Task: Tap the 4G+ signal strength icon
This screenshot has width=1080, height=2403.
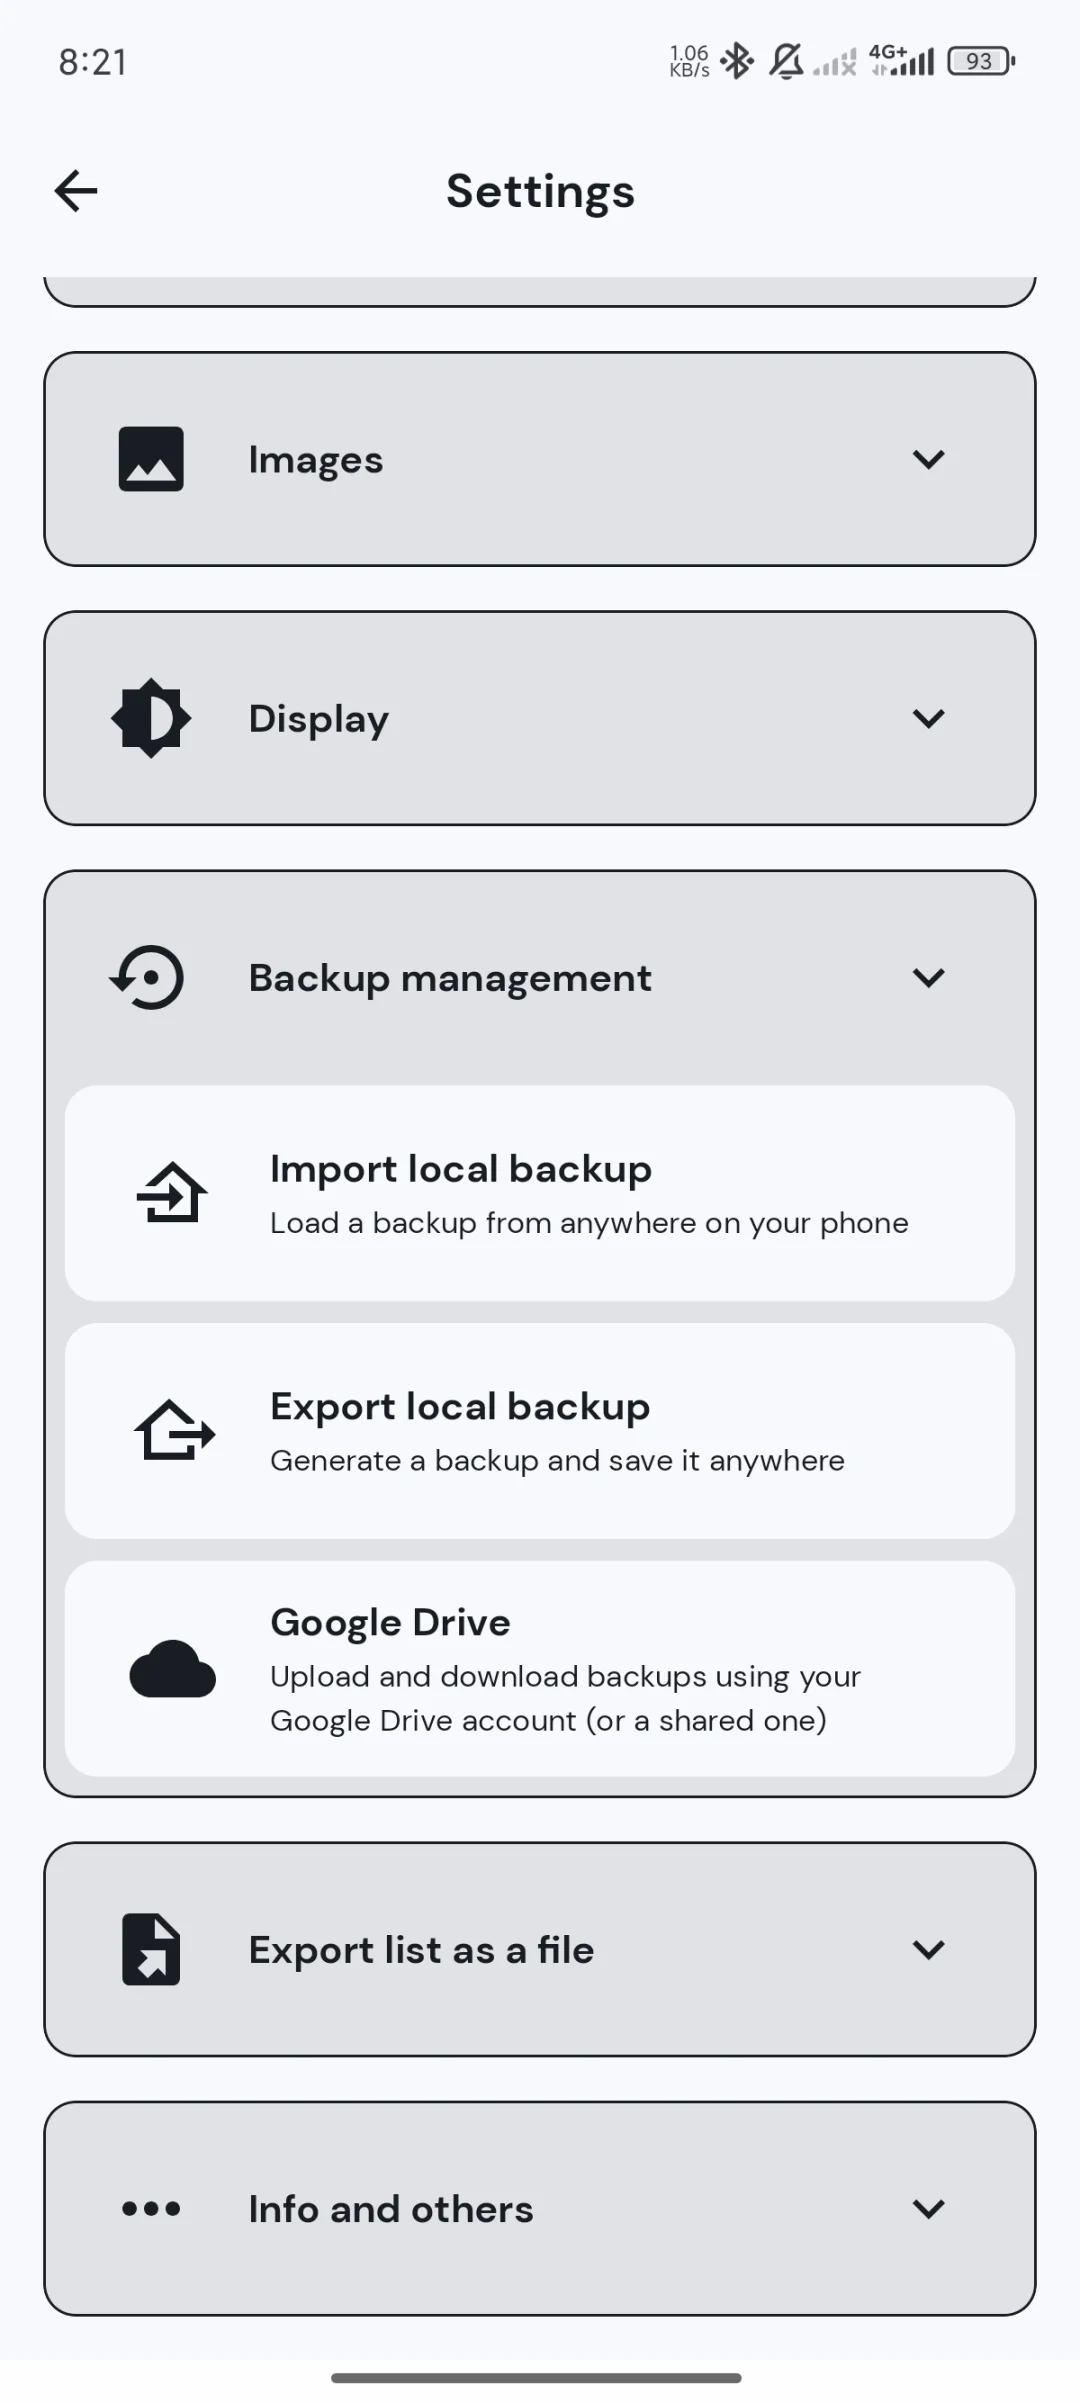Action: (x=902, y=61)
